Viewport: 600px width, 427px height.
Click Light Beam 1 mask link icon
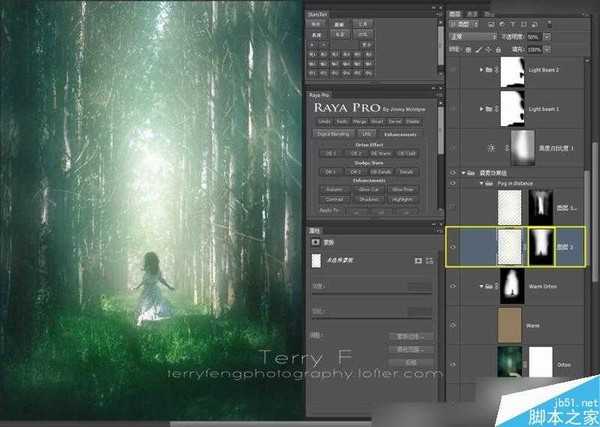pos(497,109)
